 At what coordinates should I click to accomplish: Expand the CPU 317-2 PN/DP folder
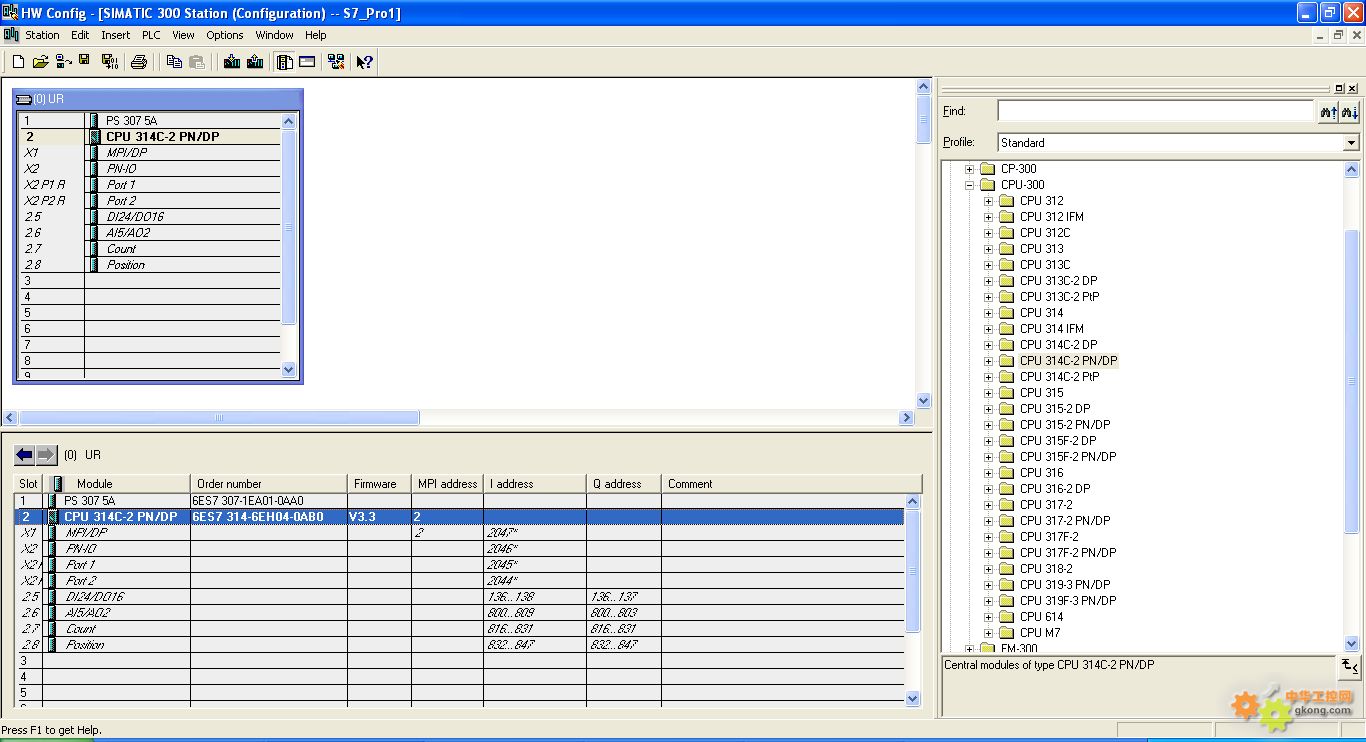click(x=988, y=521)
